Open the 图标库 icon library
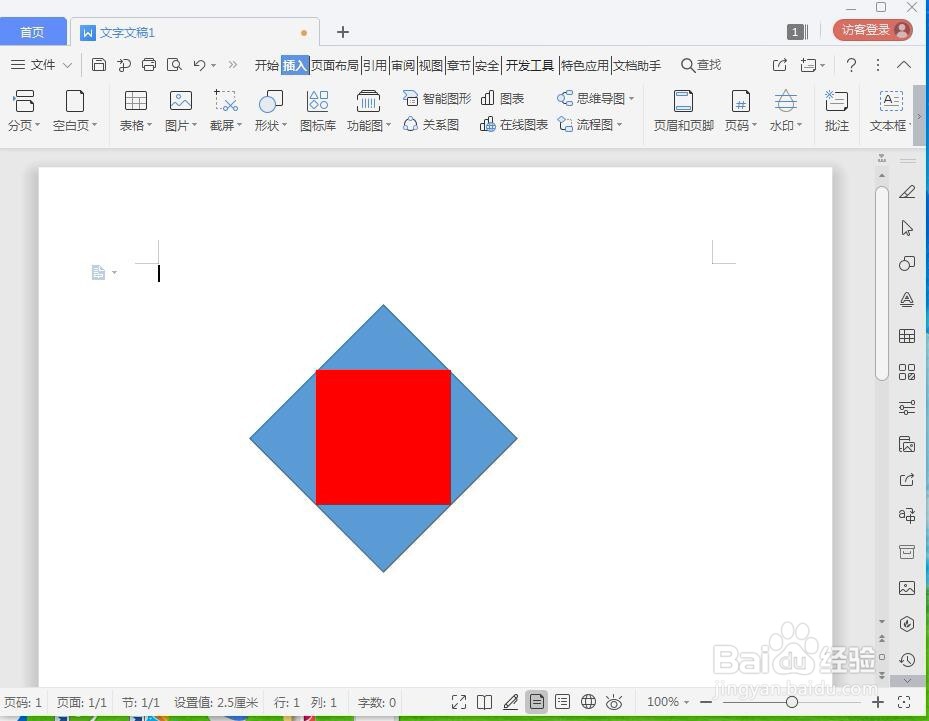The height and width of the screenshot is (721, 929). pyautogui.click(x=318, y=101)
